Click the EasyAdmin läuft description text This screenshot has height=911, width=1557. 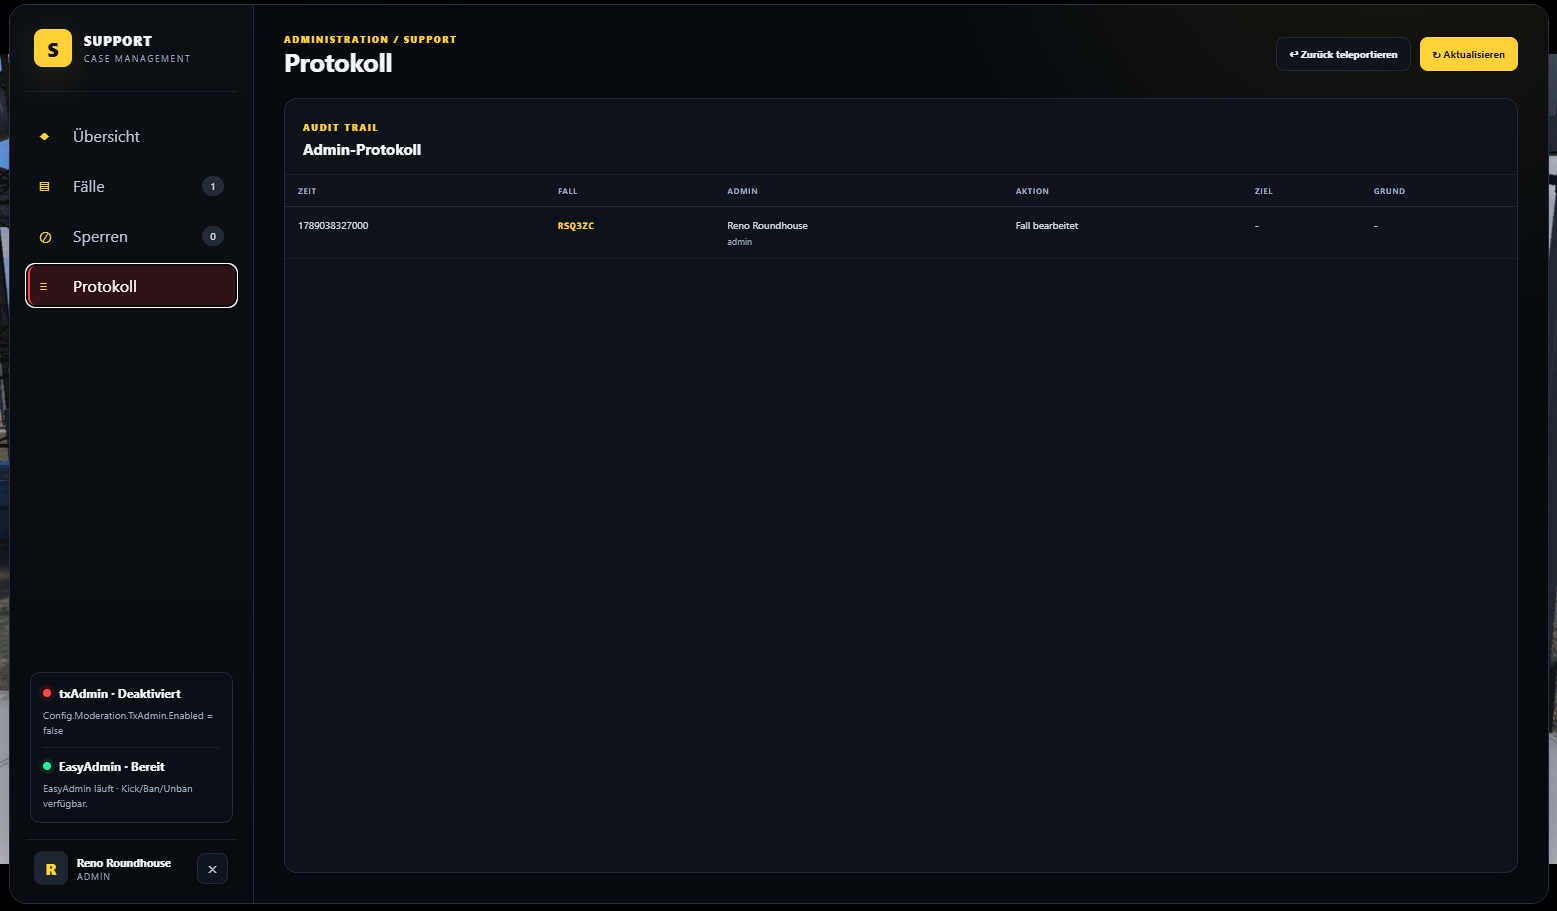(118, 796)
